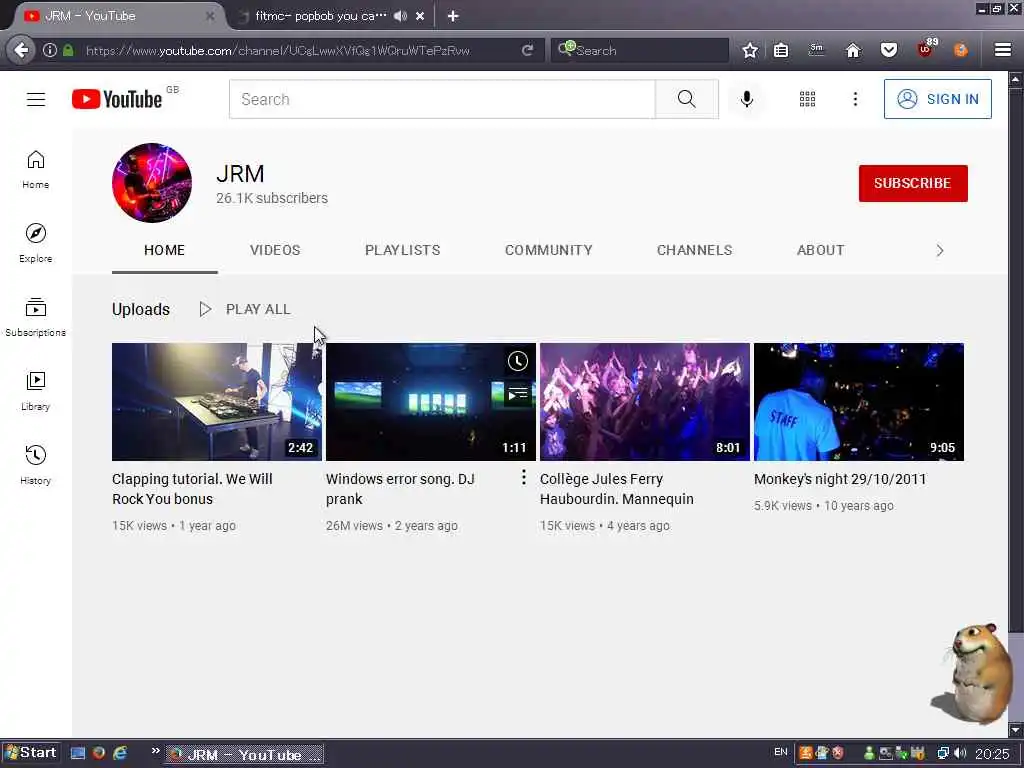
Task: Mute the fitmc popbob tab audio
Action: tap(400, 16)
